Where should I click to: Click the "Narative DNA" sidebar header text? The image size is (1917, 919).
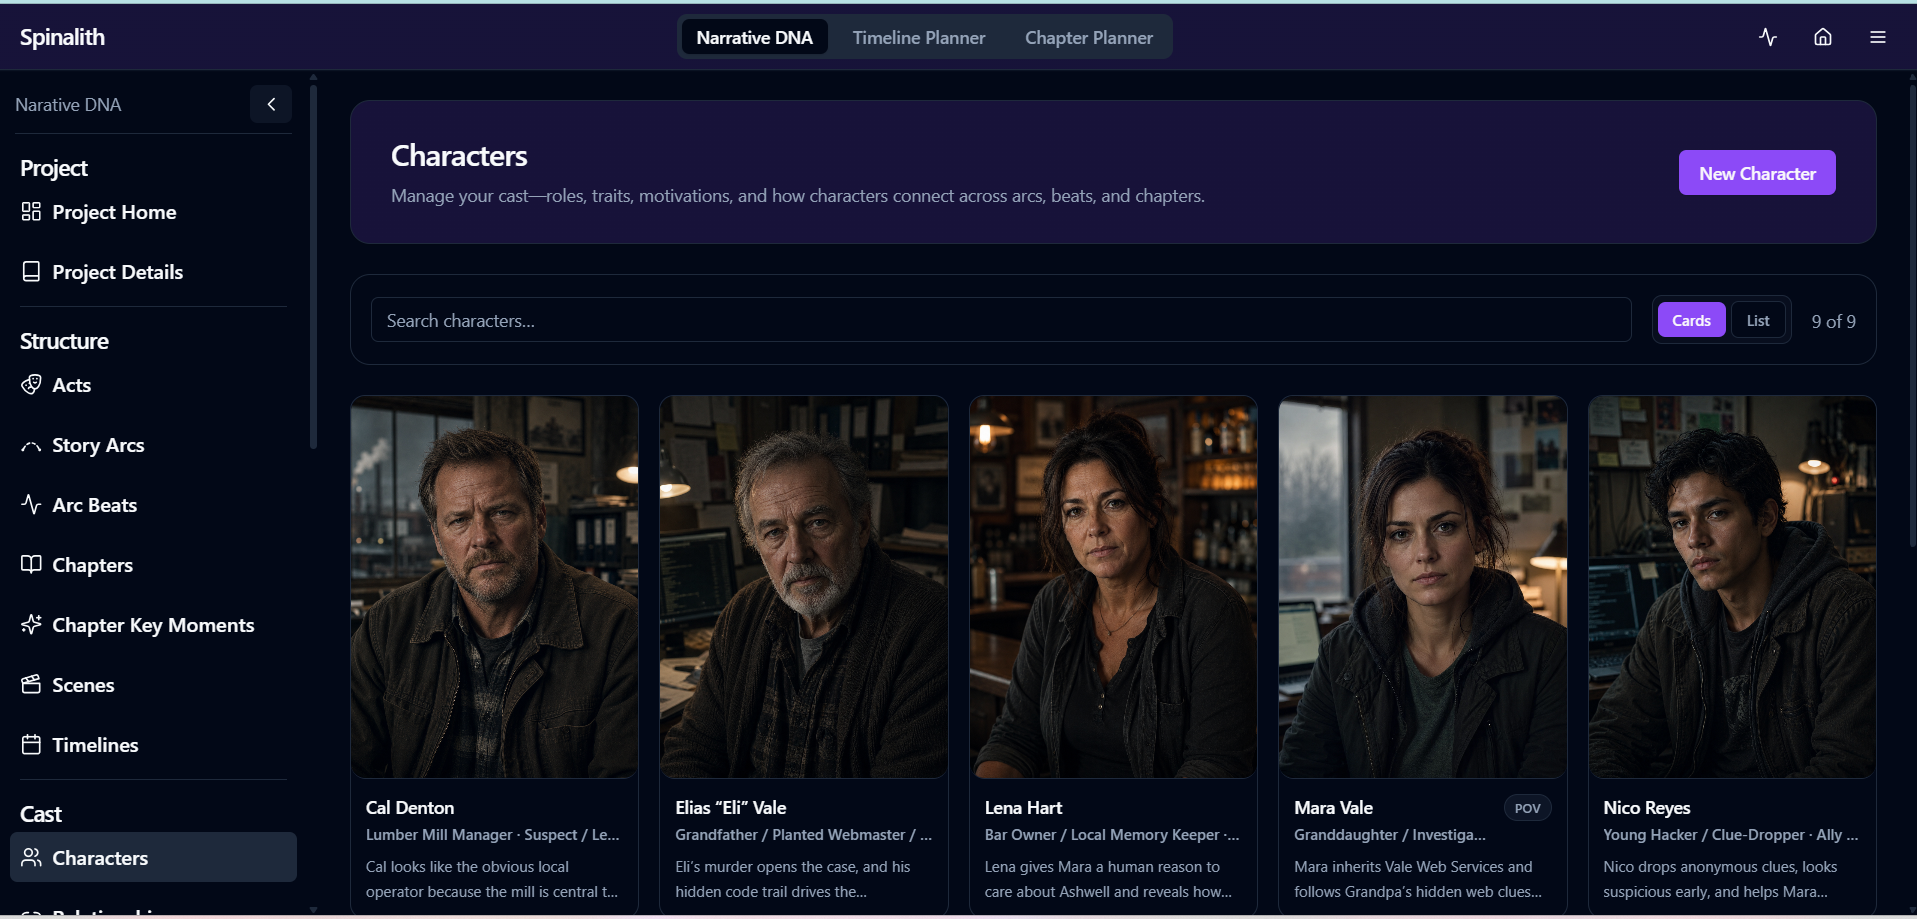point(68,104)
